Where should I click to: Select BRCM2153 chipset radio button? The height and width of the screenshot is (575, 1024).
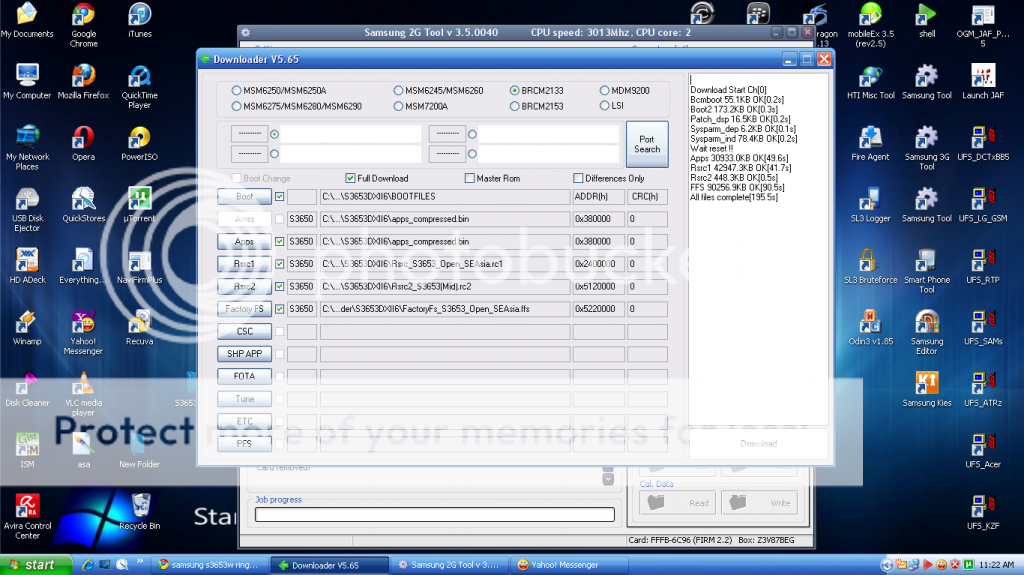pos(515,106)
